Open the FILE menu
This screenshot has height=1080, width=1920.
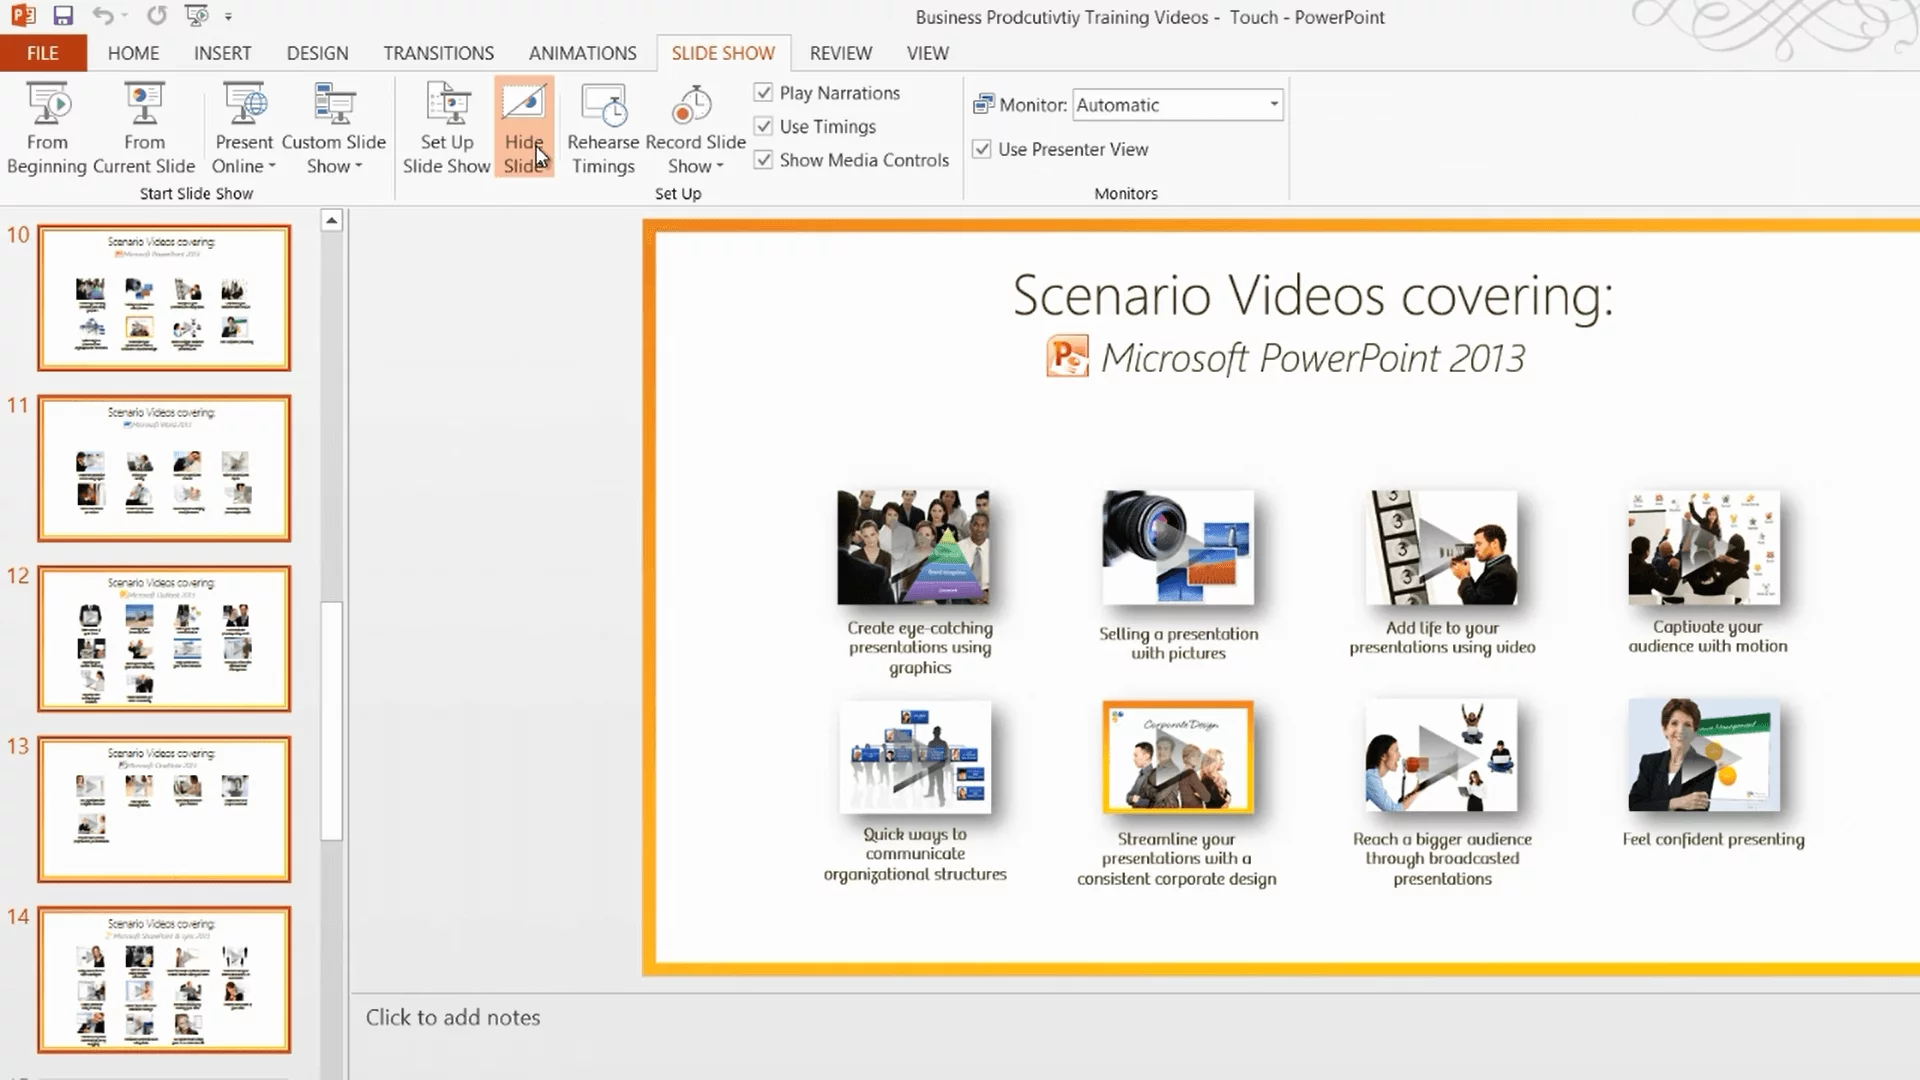(43, 53)
